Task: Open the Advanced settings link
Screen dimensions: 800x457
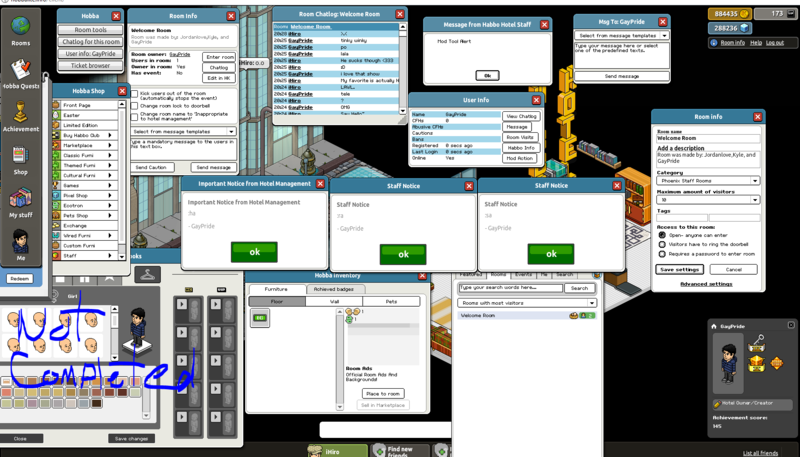Action: 707,284
